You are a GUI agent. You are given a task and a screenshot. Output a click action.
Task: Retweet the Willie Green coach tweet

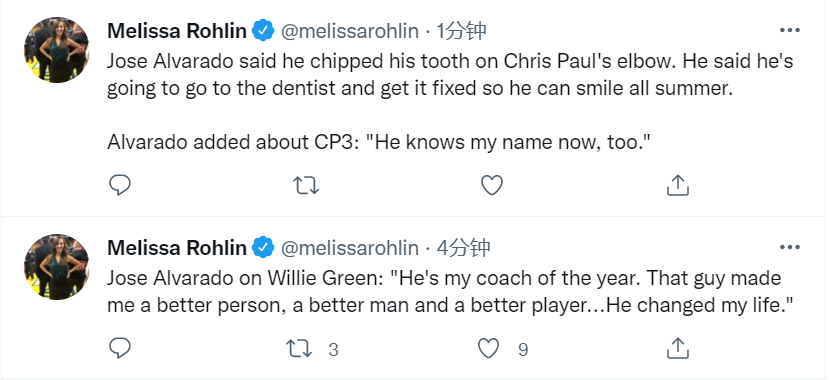[x=312, y=349]
